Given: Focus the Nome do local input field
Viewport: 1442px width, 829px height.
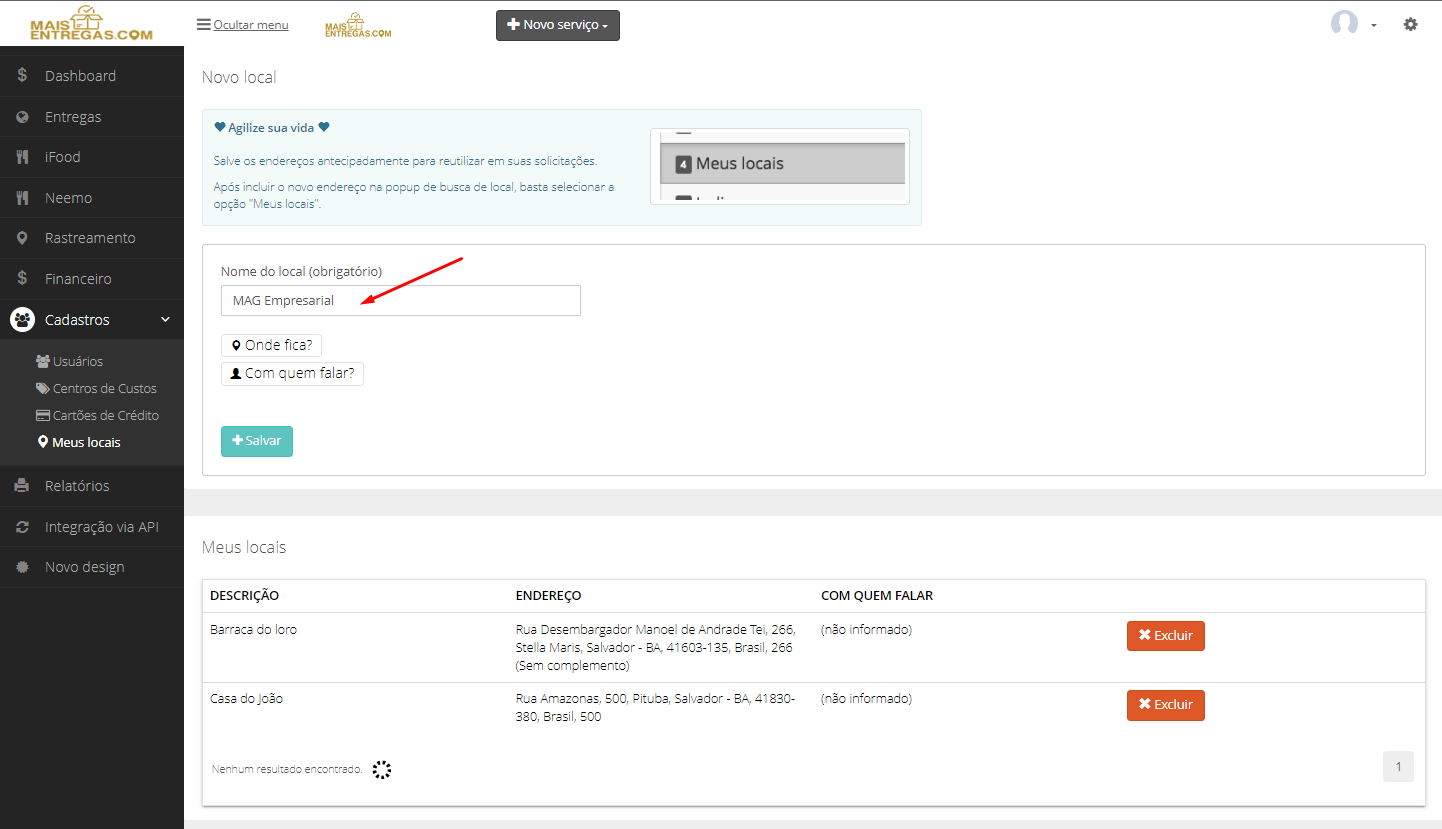Looking at the screenshot, I should [x=401, y=301].
